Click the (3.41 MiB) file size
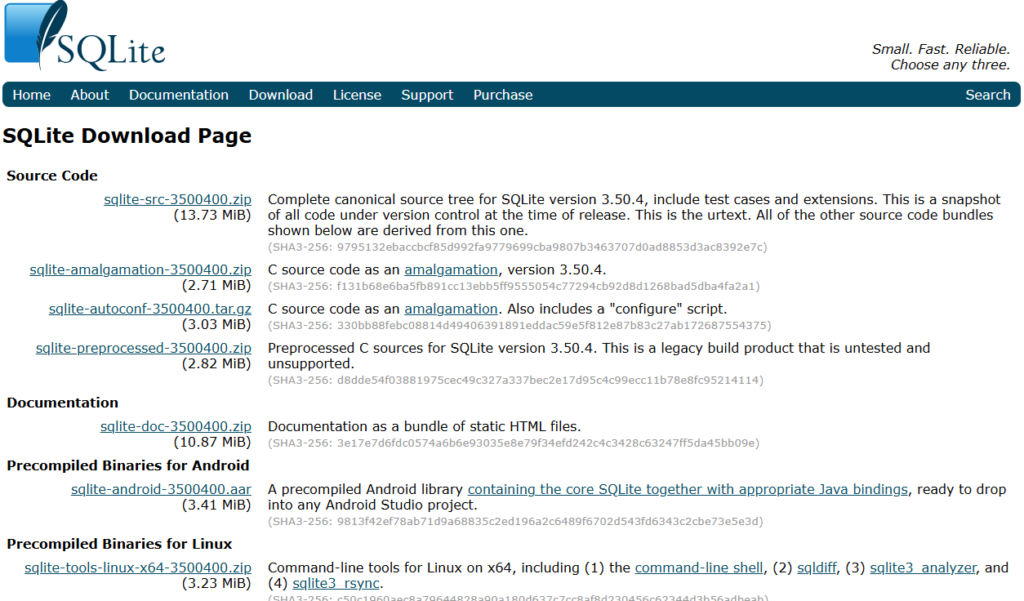 tap(216, 505)
